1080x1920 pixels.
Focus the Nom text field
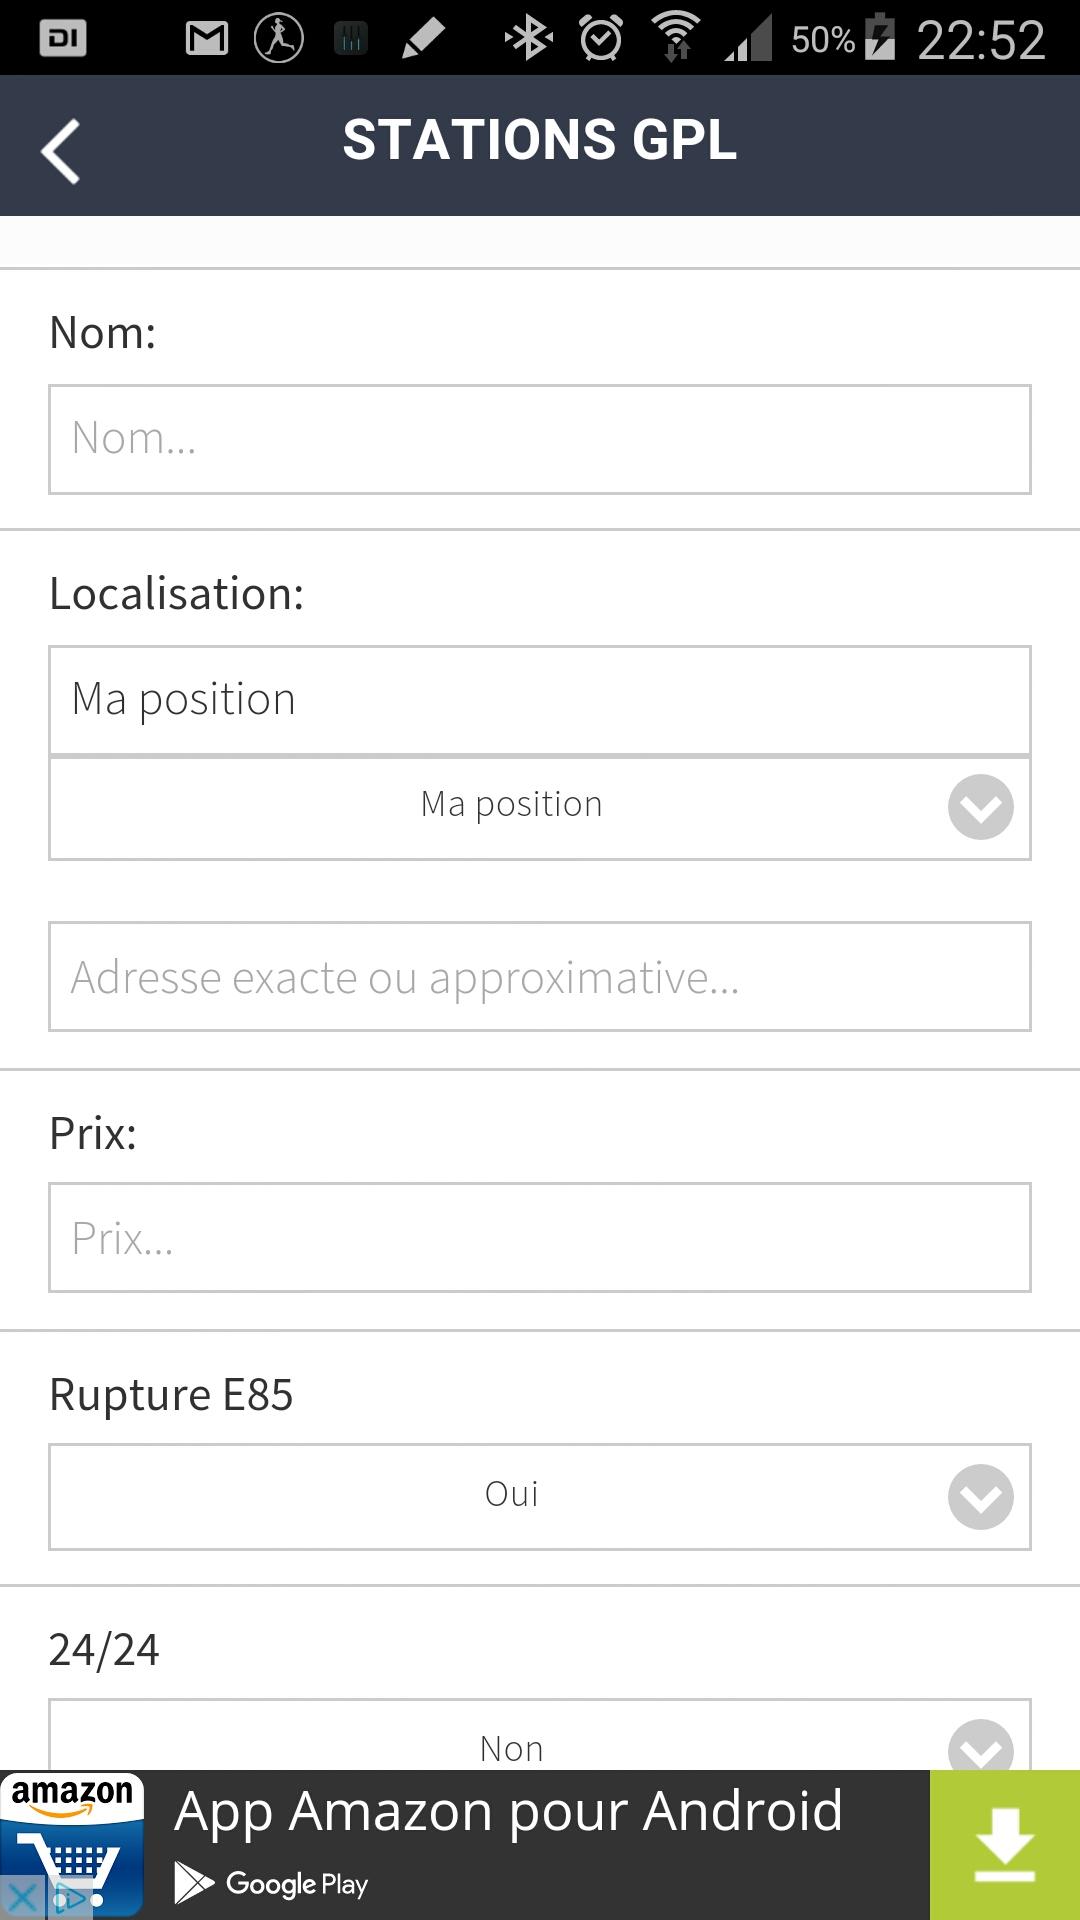(540, 439)
